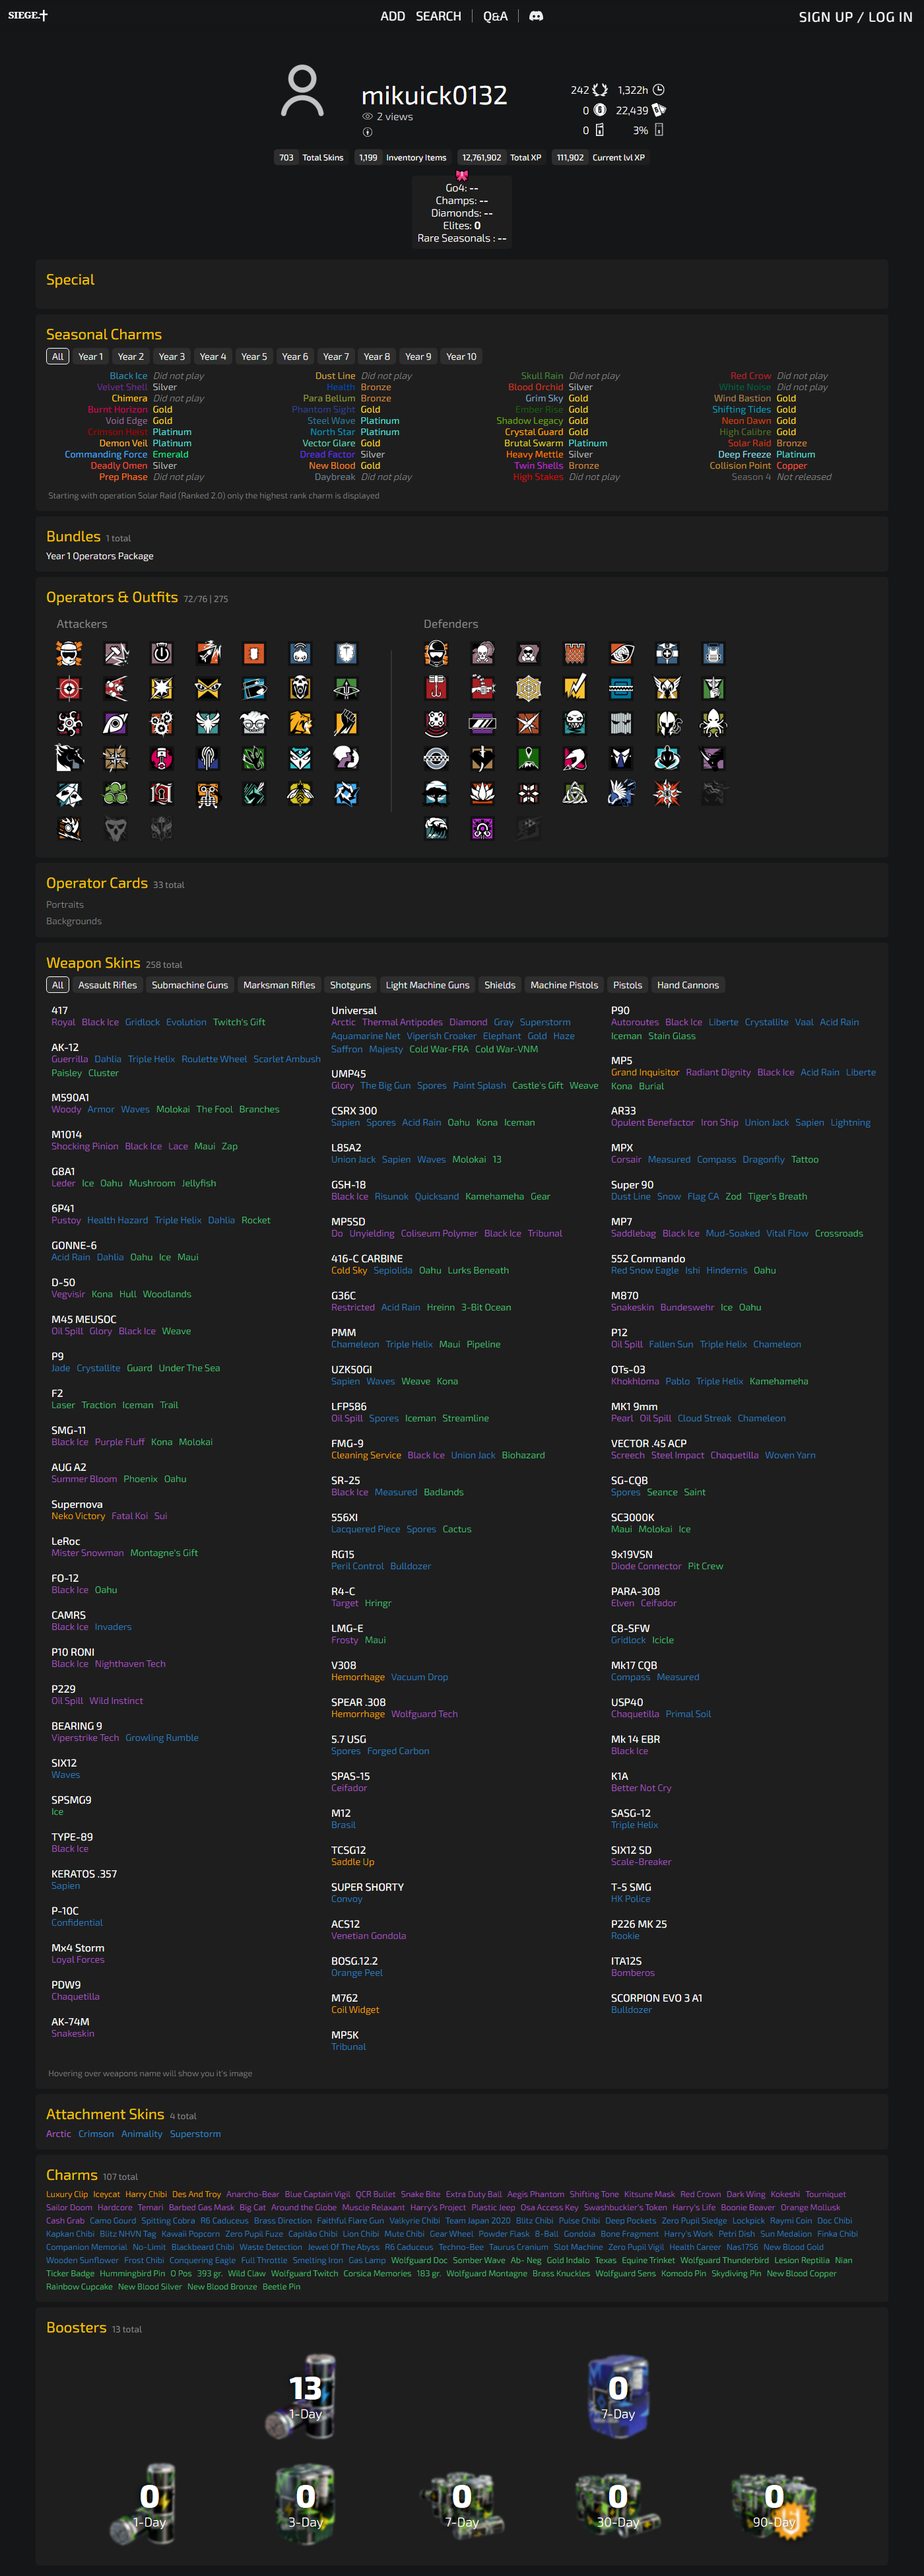Viewport: 924px width, 2576px height.
Task: Click the 3-Day booster image
Action: (x=305, y=2504)
